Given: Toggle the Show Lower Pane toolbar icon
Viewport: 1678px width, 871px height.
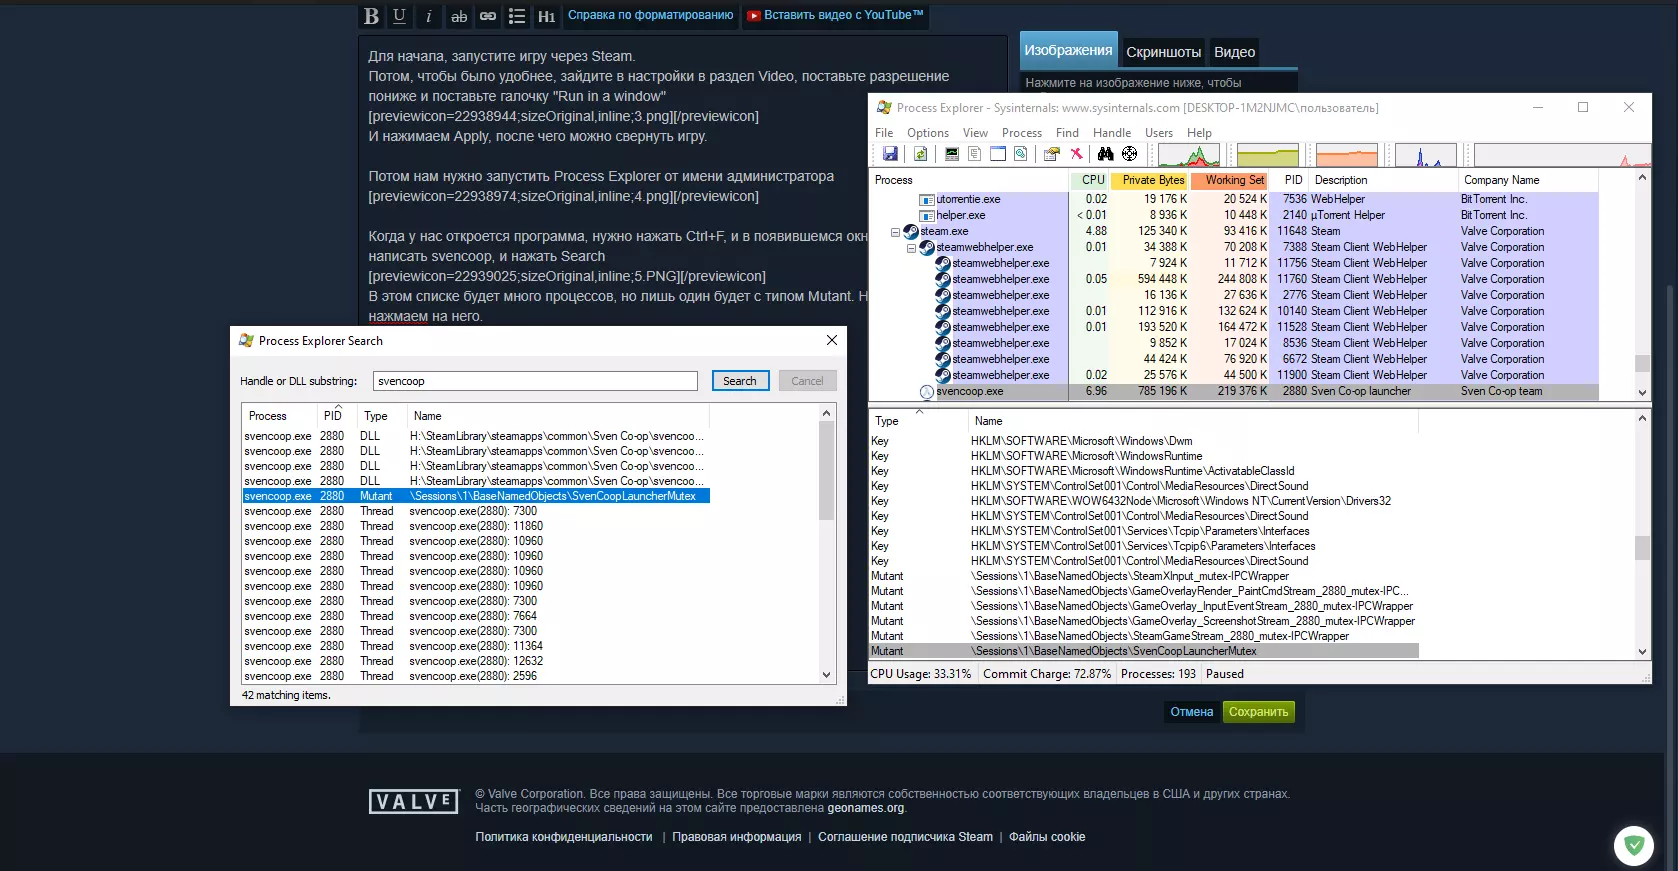Looking at the screenshot, I should click(x=997, y=154).
